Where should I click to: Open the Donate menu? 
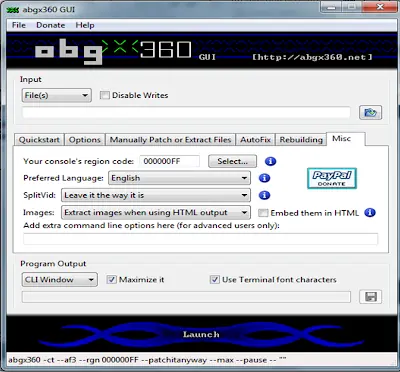[51, 25]
